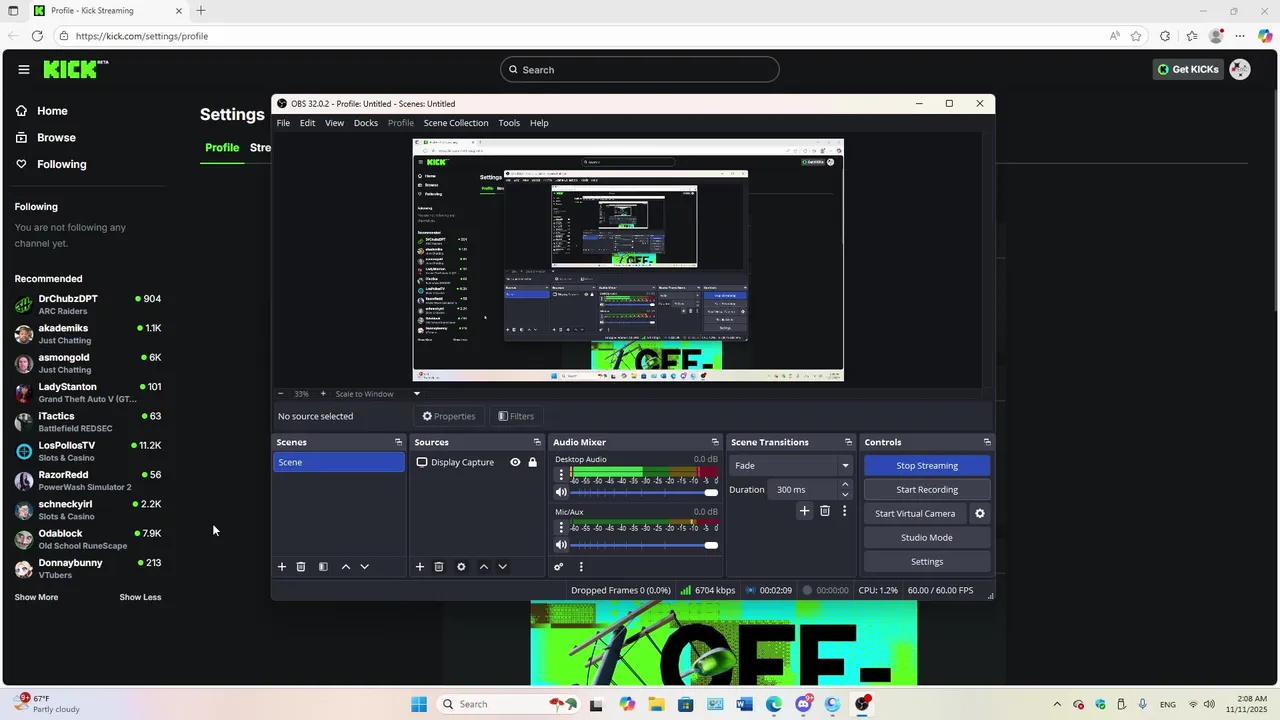This screenshot has height=720, width=1280.
Task: Add a new scene with plus icon
Action: (x=282, y=567)
